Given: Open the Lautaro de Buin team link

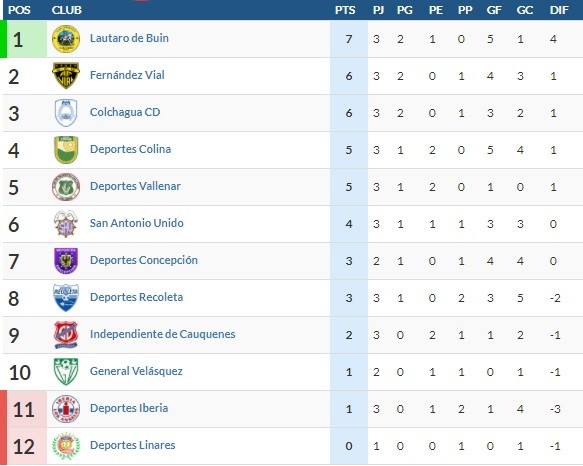Looking at the screenshot, I should (129, 38).
